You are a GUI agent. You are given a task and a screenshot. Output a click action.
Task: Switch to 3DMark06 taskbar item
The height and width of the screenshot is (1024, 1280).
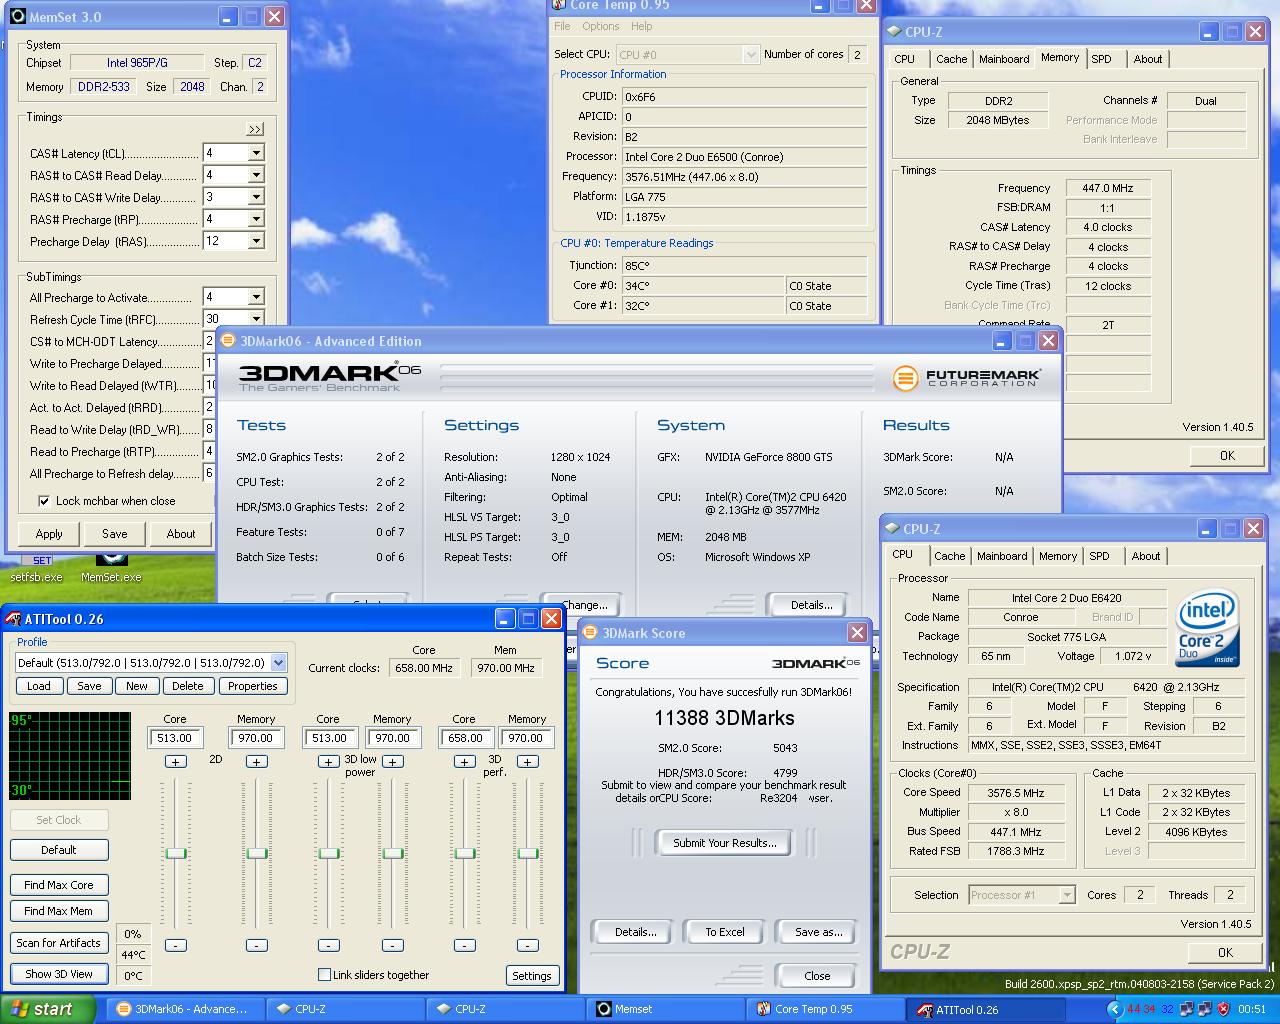(x=186, y=1009)
